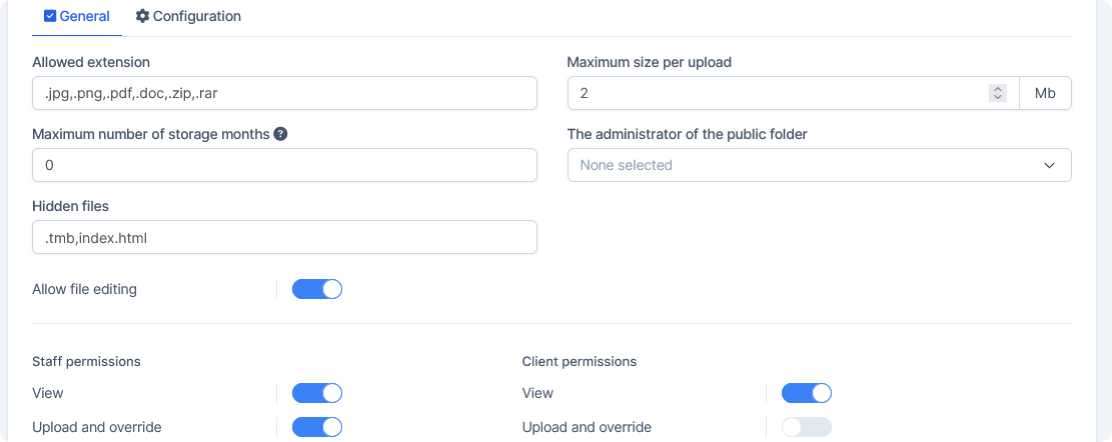1112x442 pixels.
Task: Click the Maximum number of storage months field
Action: pyautogui.click(x=284, y=165)
